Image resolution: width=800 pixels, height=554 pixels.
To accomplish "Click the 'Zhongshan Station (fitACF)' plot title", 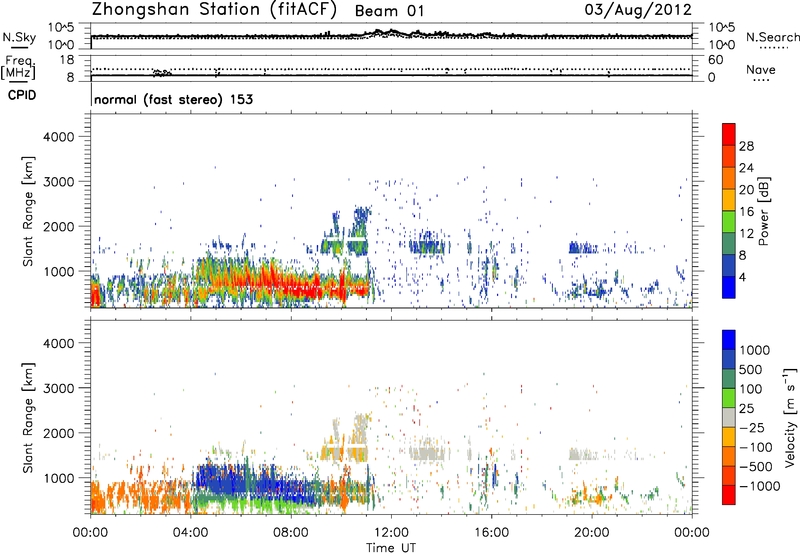I will [214, 10].
